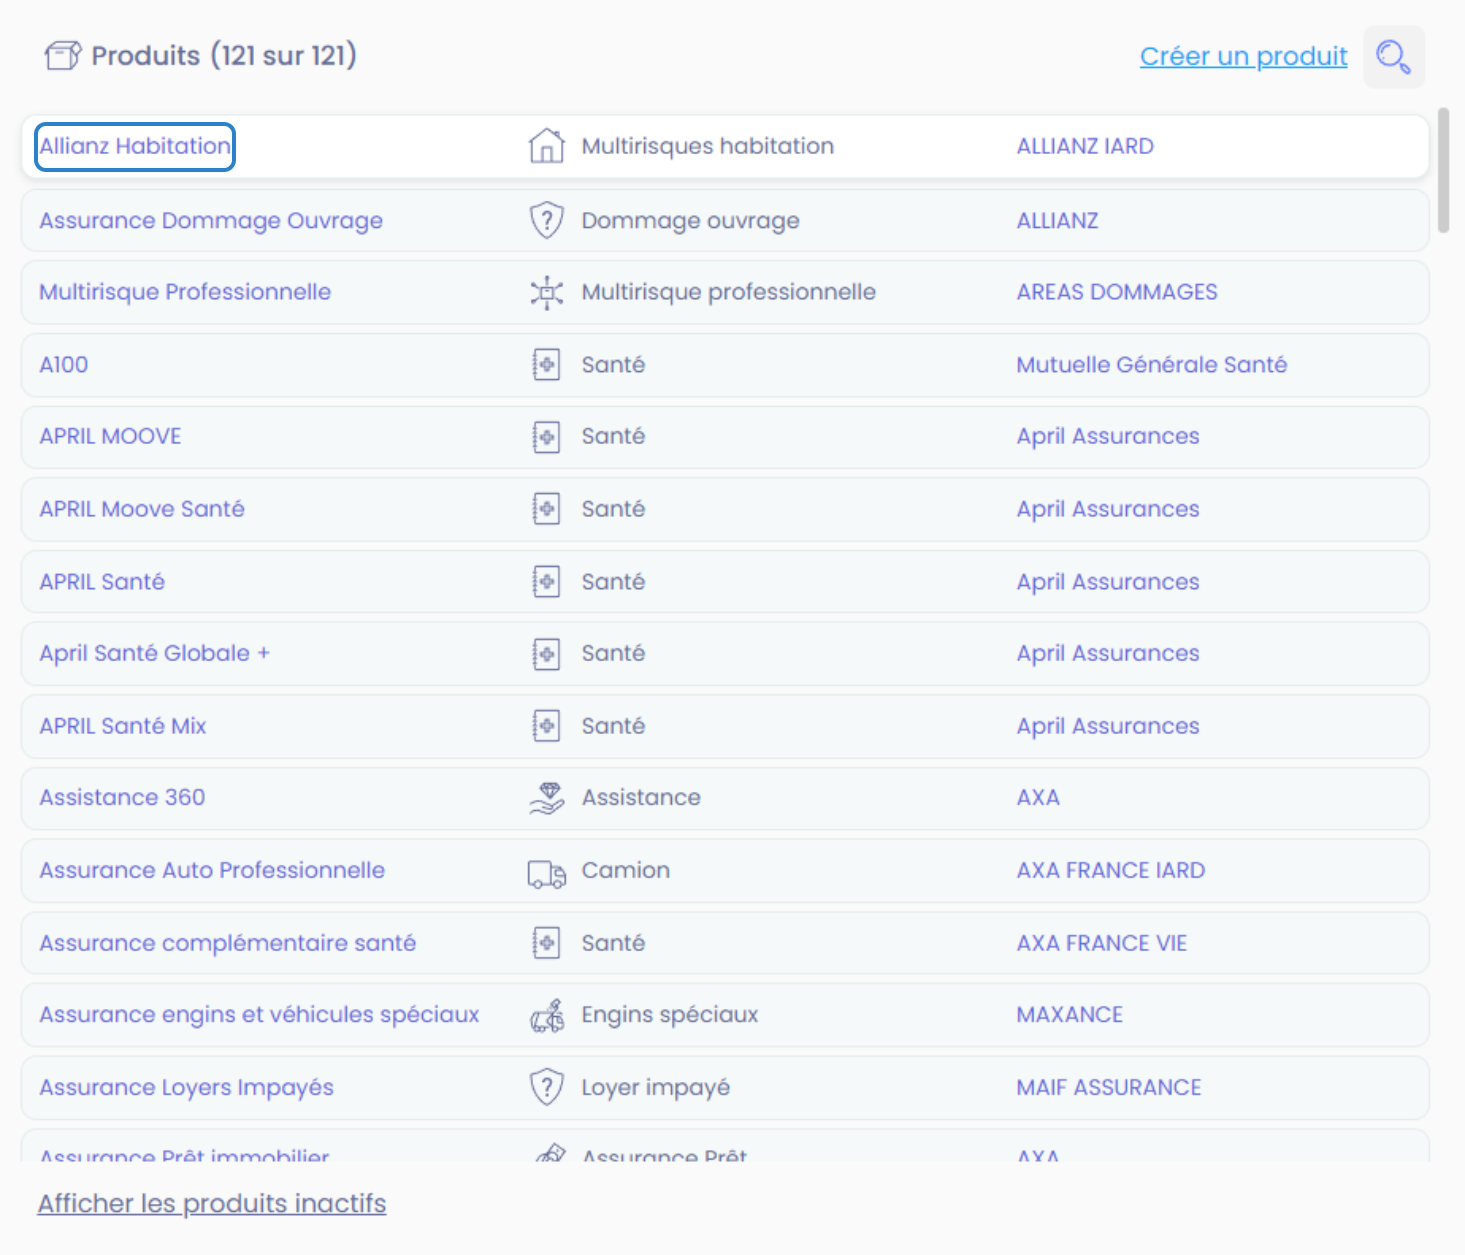Click ALLIANZ insurer in Dommage Ouvrage row

(1057, 221)
